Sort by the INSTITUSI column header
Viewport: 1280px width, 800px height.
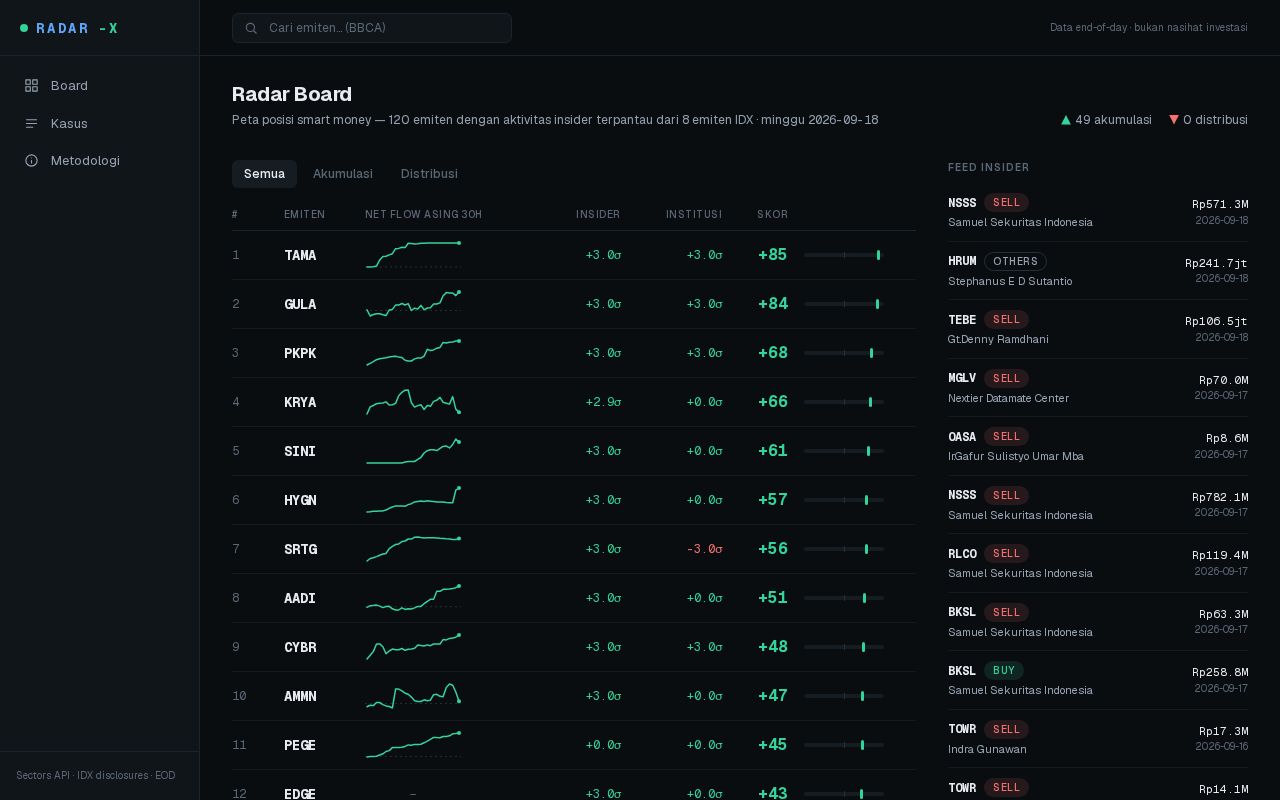pos(694,215)
